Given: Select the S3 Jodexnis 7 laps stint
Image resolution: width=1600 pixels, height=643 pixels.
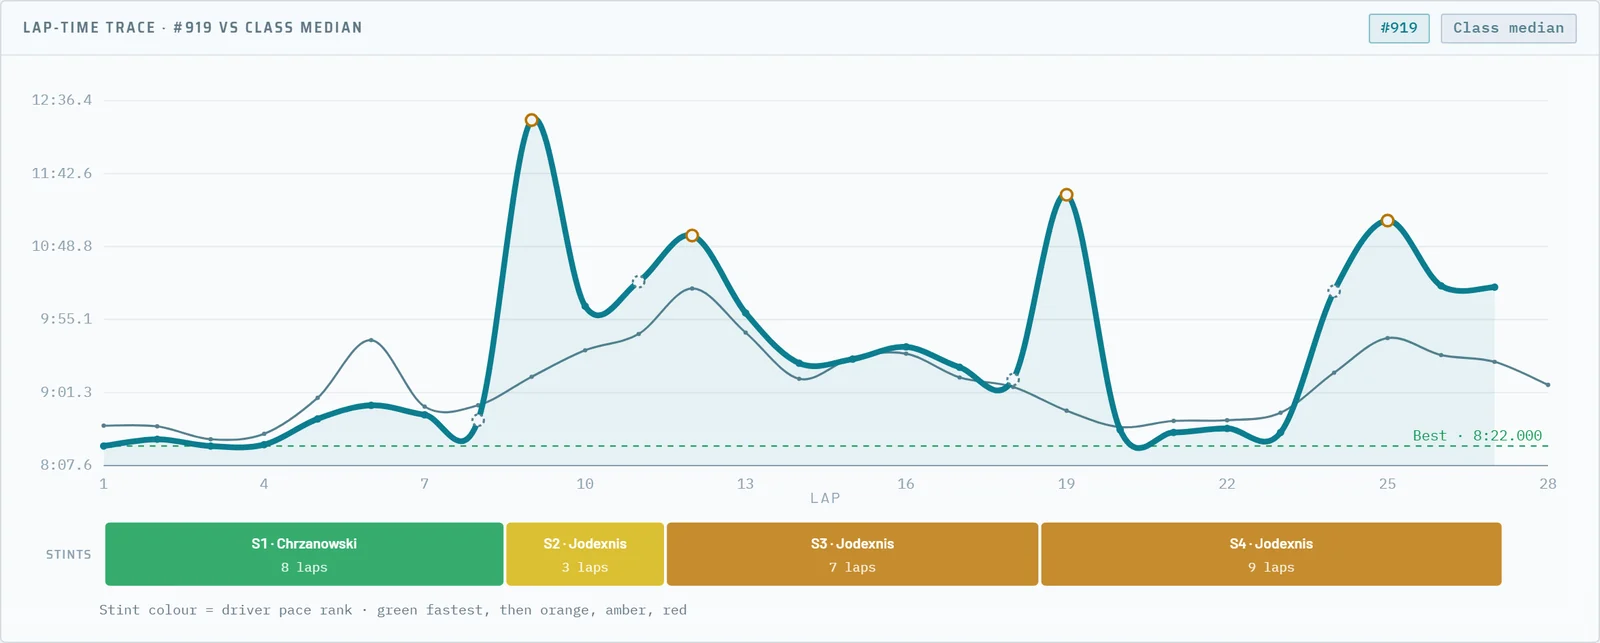Looking at the screenshot, I should [852, 554].
